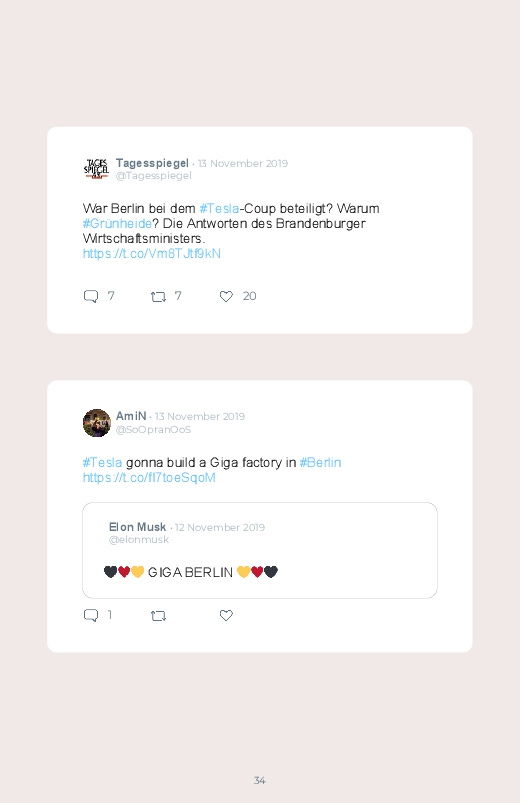This screenshot has width=520, height=803.
Task: Click the reply icon on Tagesspiegel tweet
Action: 91,297
